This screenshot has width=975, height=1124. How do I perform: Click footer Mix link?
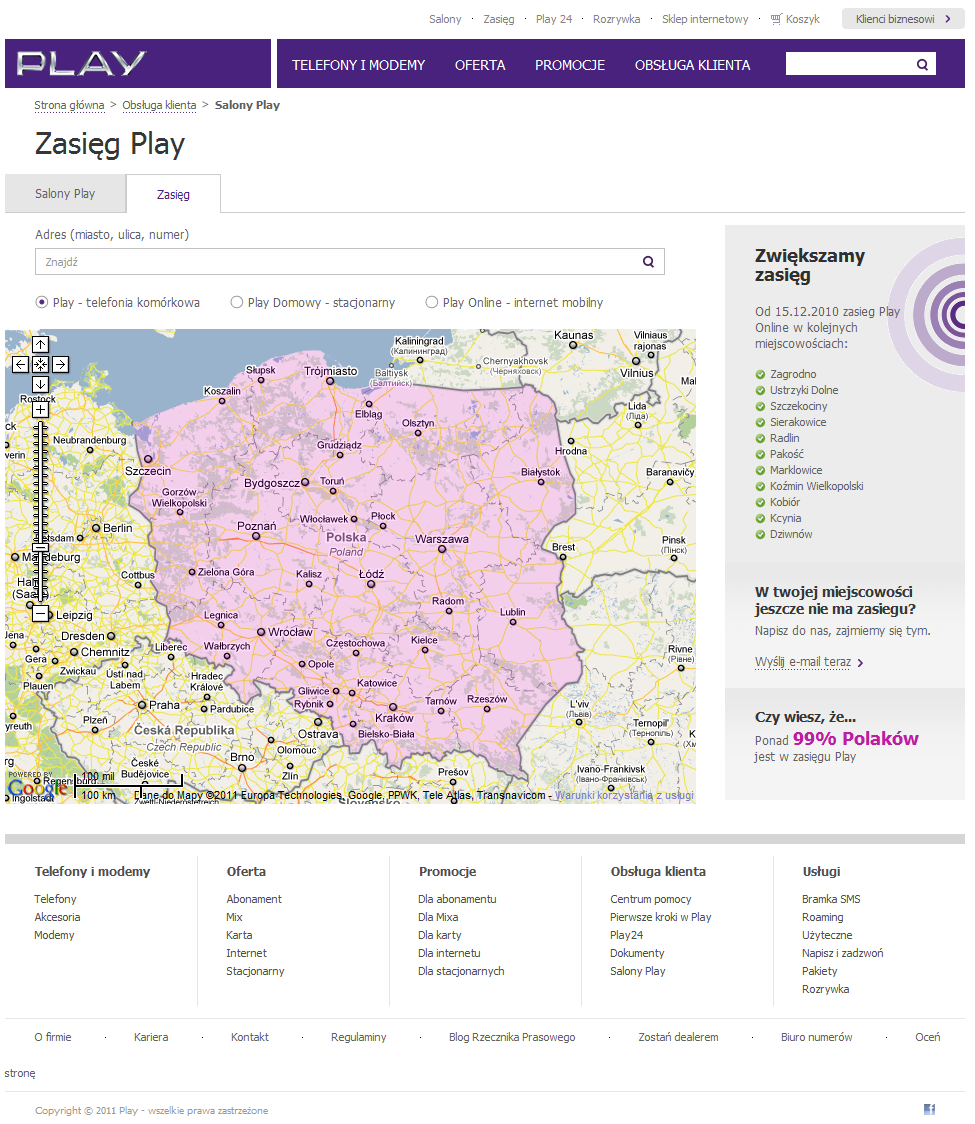click(x=234, y=917)
